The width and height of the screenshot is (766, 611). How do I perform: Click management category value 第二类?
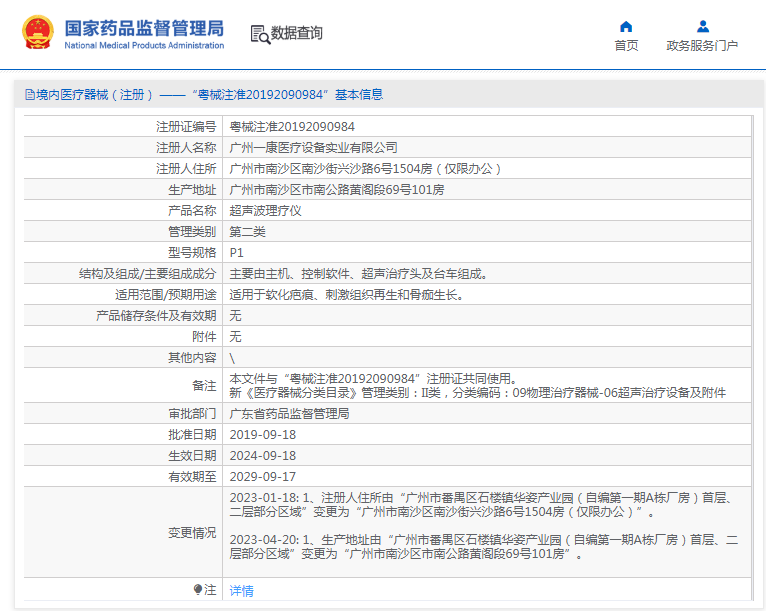tap(247, 232)
